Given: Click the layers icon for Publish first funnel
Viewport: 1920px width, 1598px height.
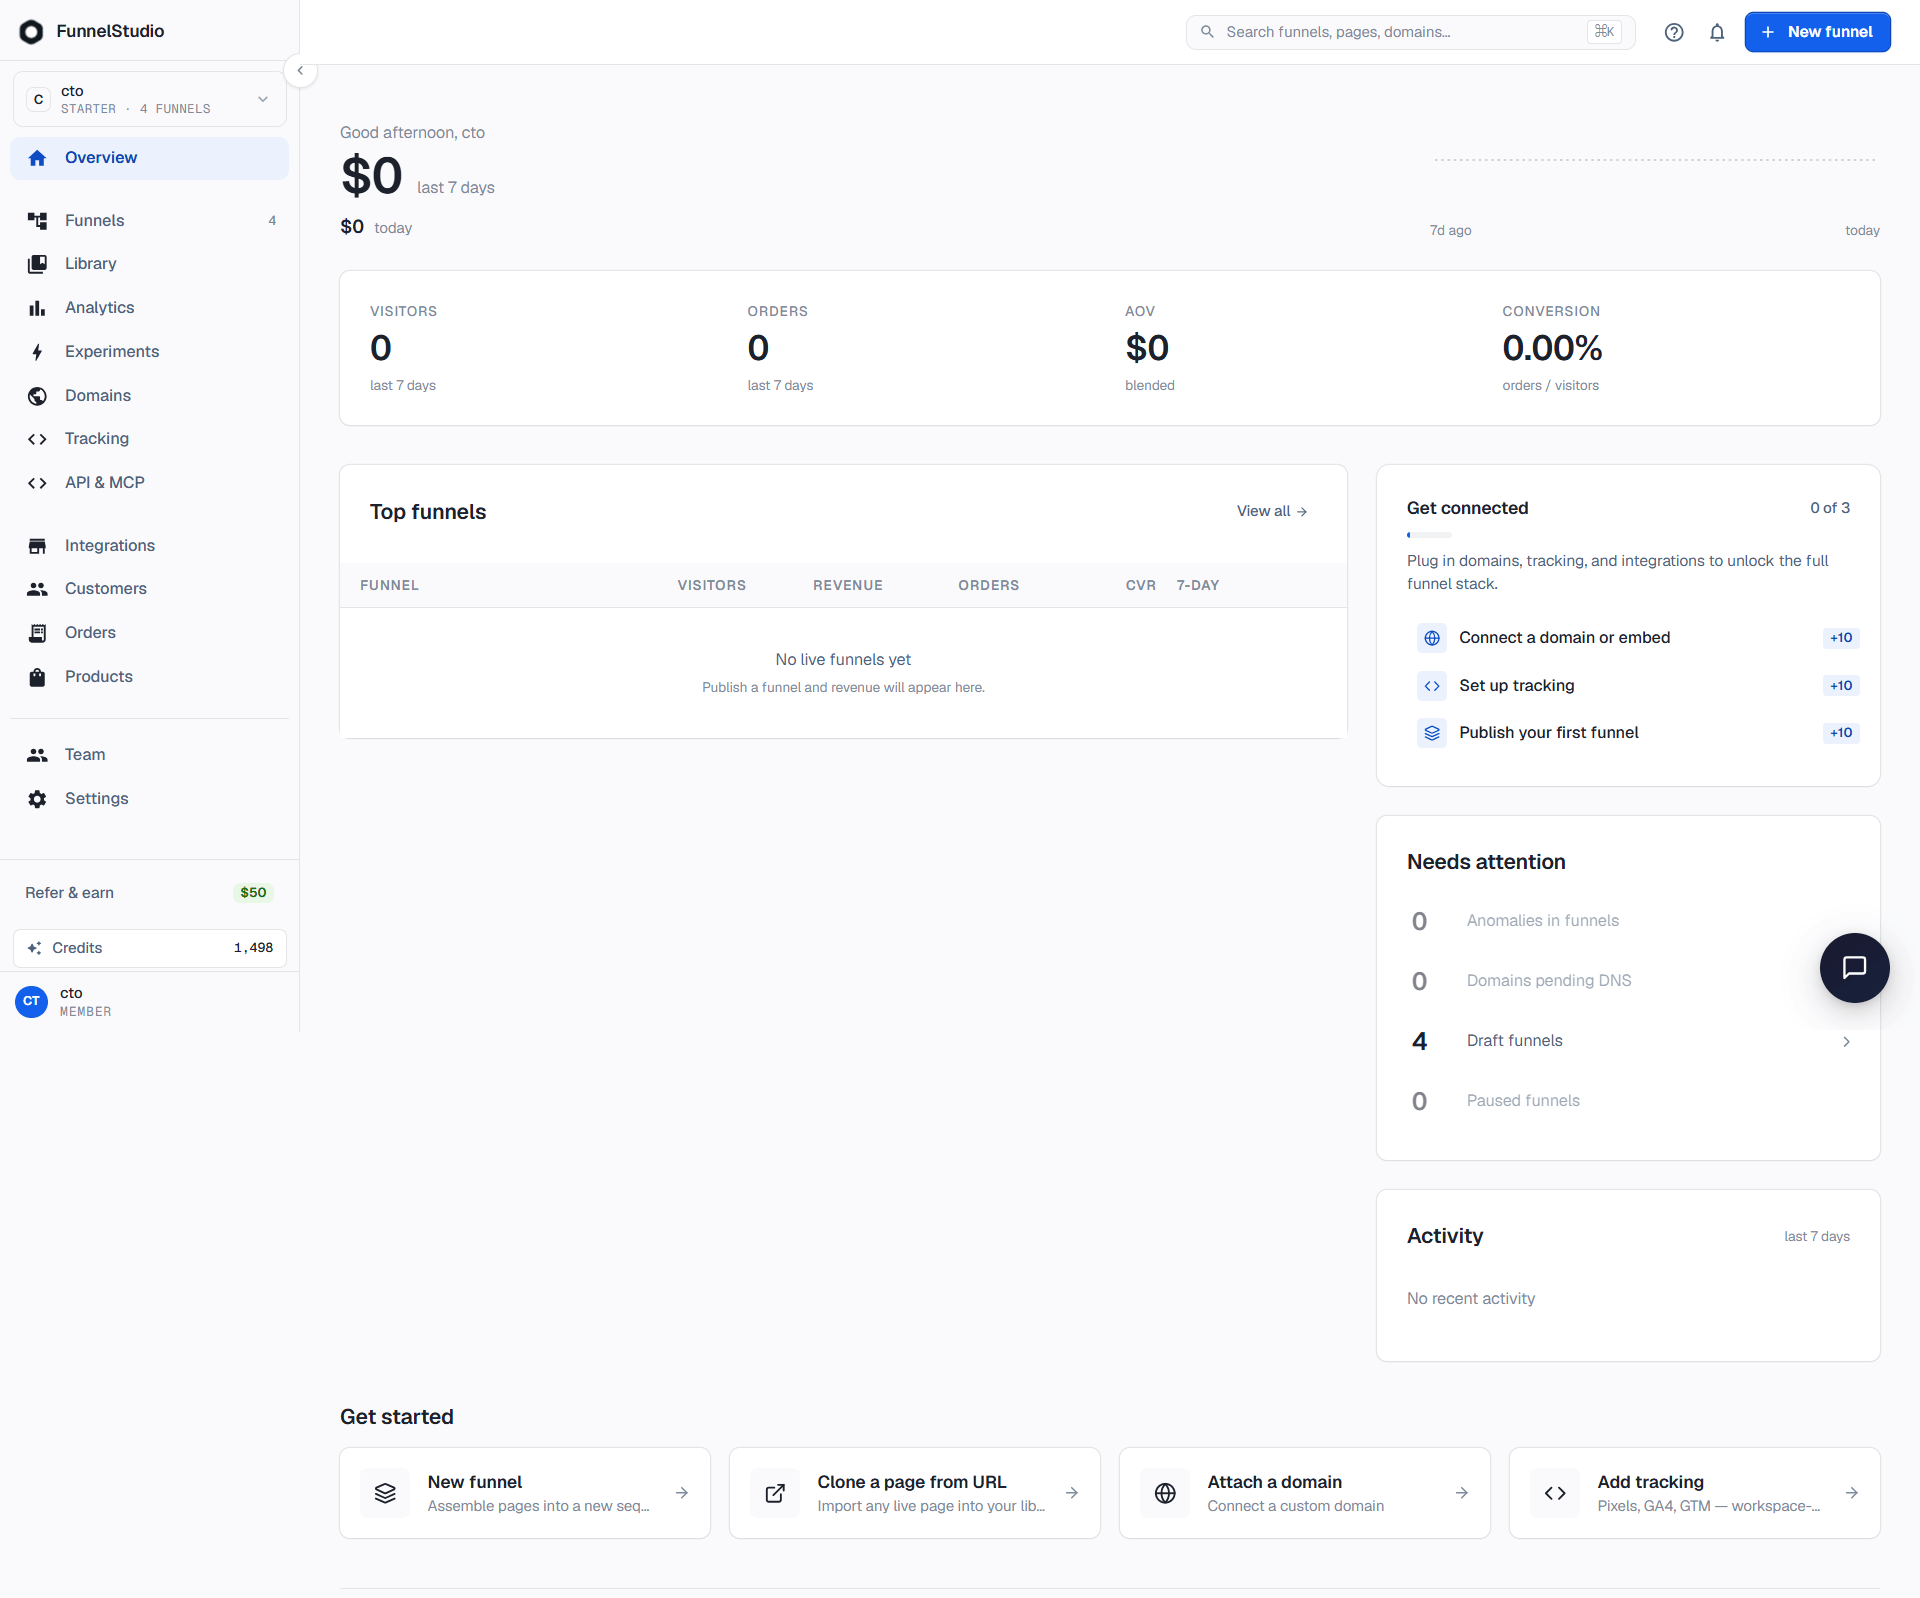Looking at the screenshot, I should click(x=1432, y=733).
